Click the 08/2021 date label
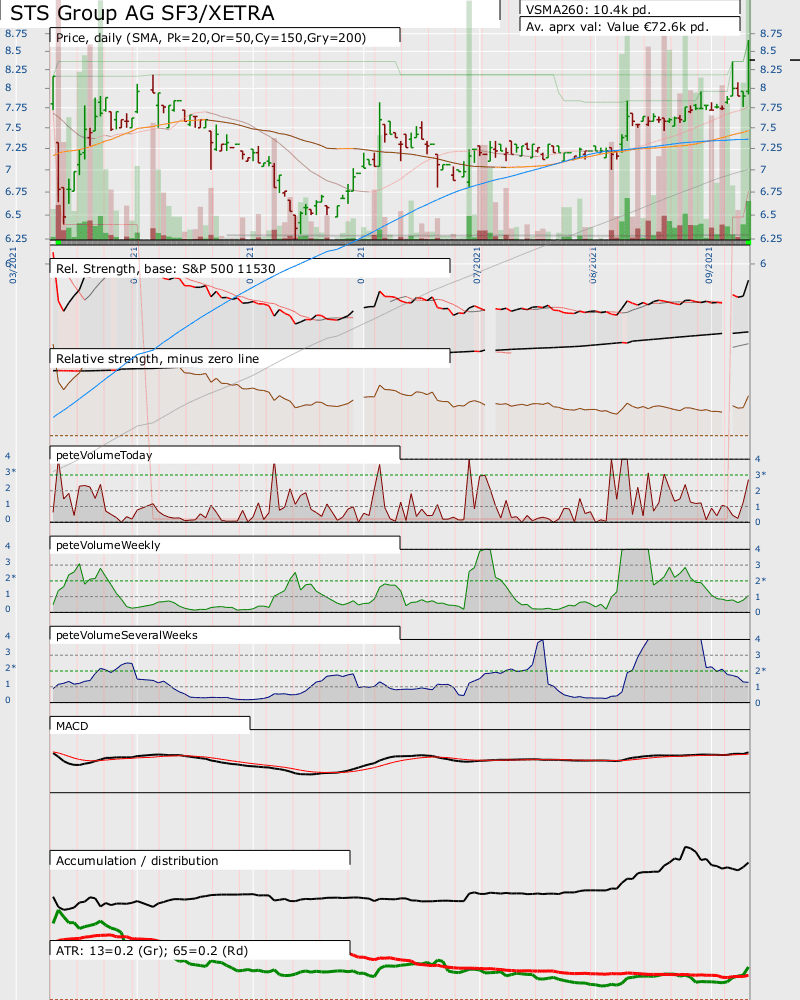 (593, 265)
